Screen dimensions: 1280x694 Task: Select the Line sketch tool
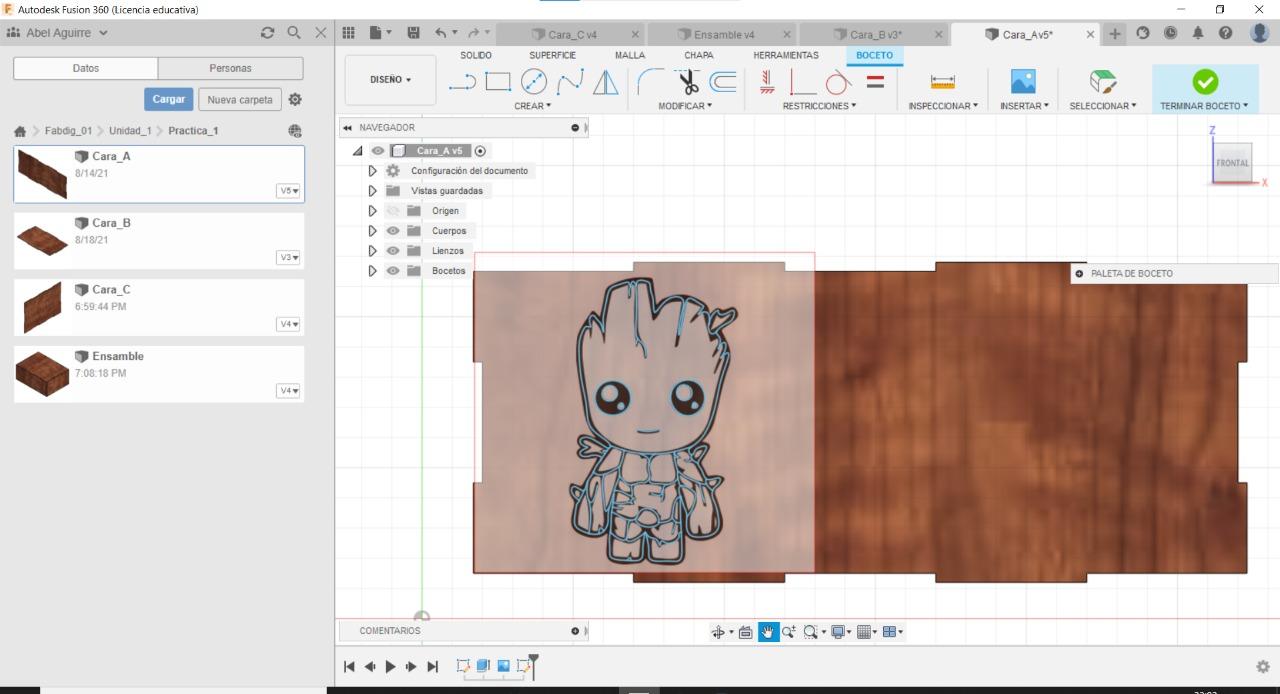(462, 82)
